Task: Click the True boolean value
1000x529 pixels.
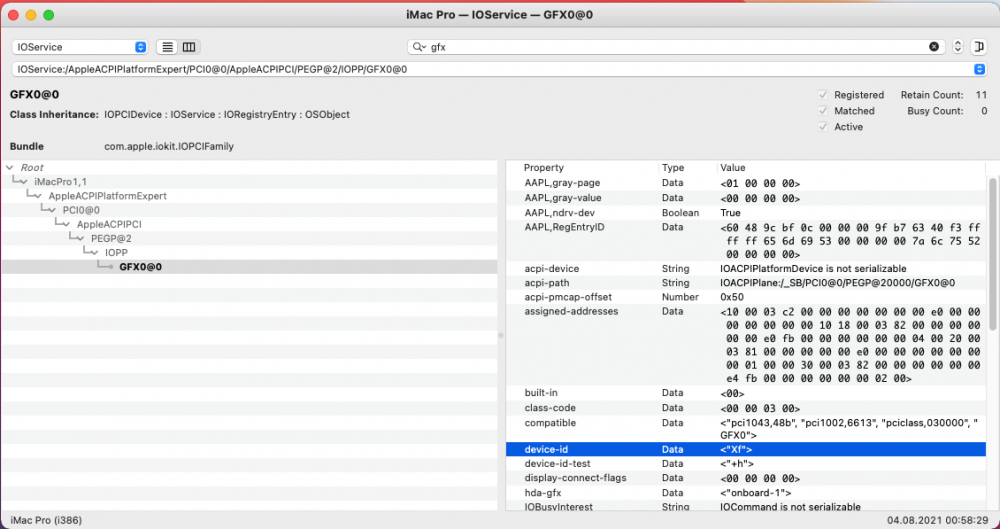Action: (x=730, y=212)
